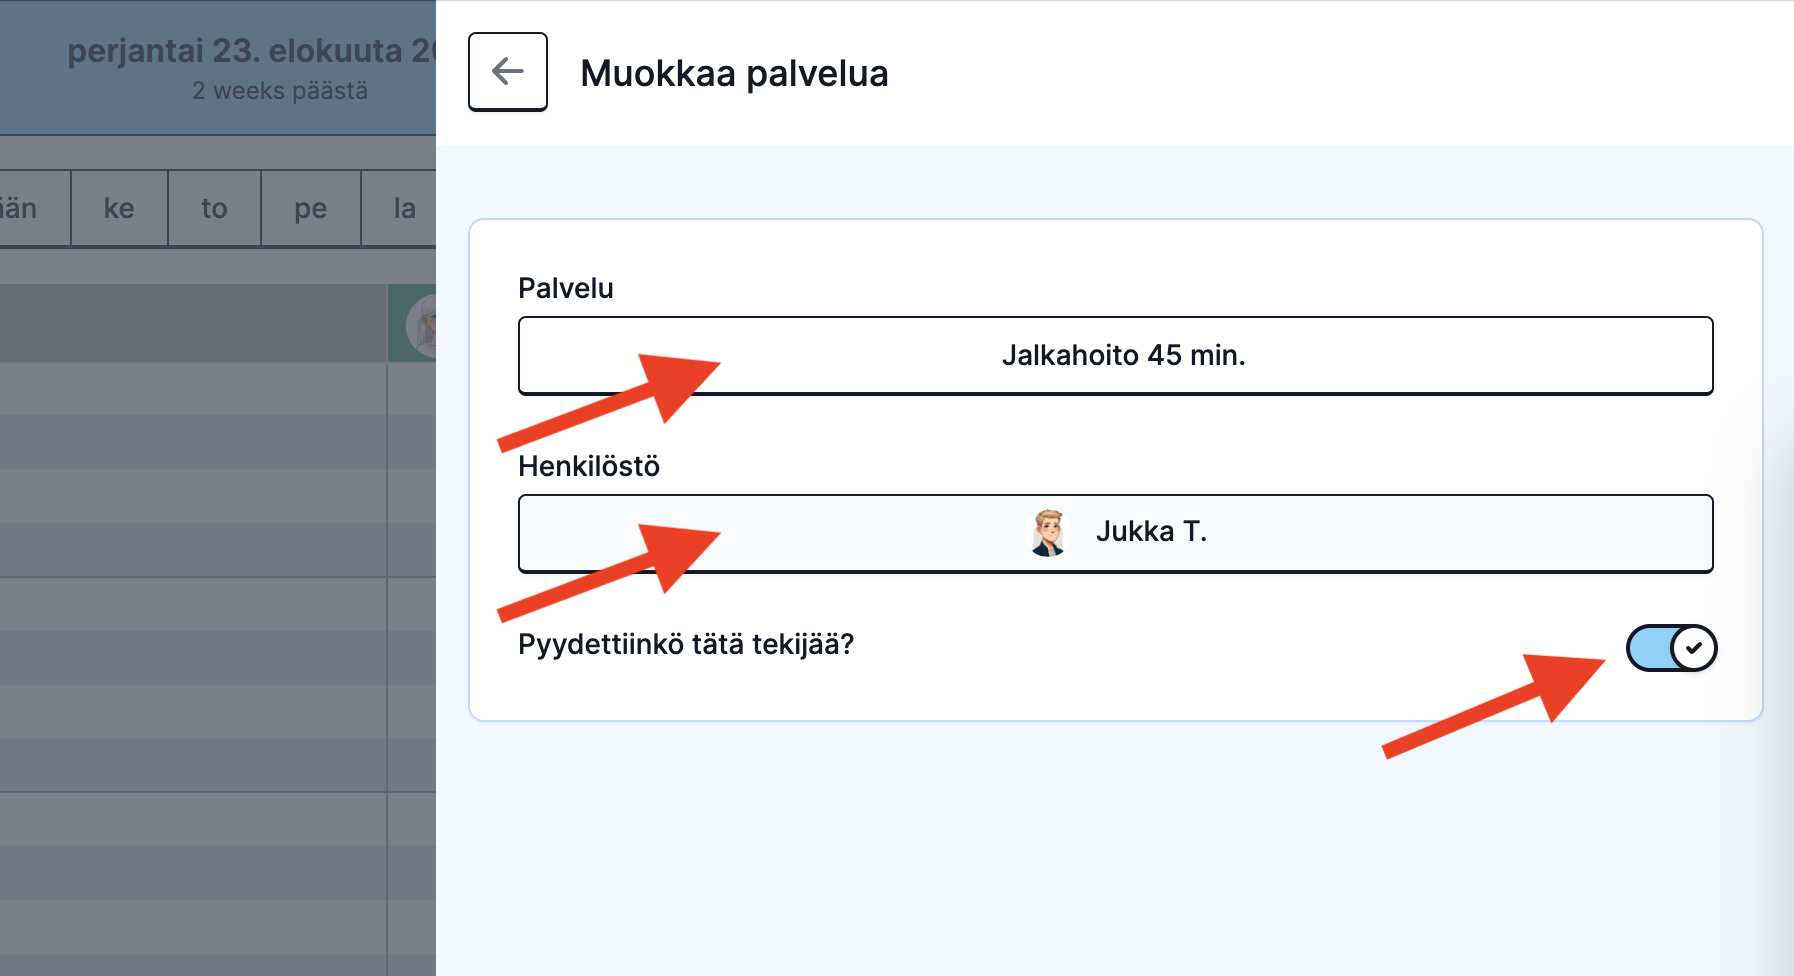Select the "pe" weekday tab

pyautogui.click(x=311, y=208)
